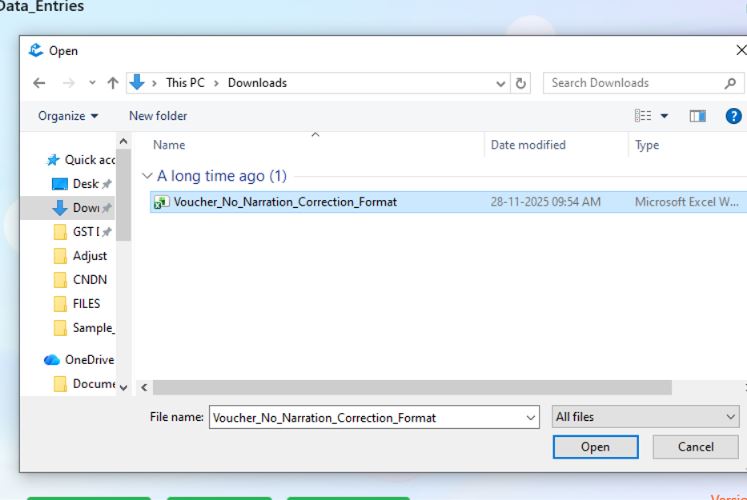Select Desktop in navigation pane
Image resolution: width=747 pixels, height=500 pixels.
tap(86, 184)
